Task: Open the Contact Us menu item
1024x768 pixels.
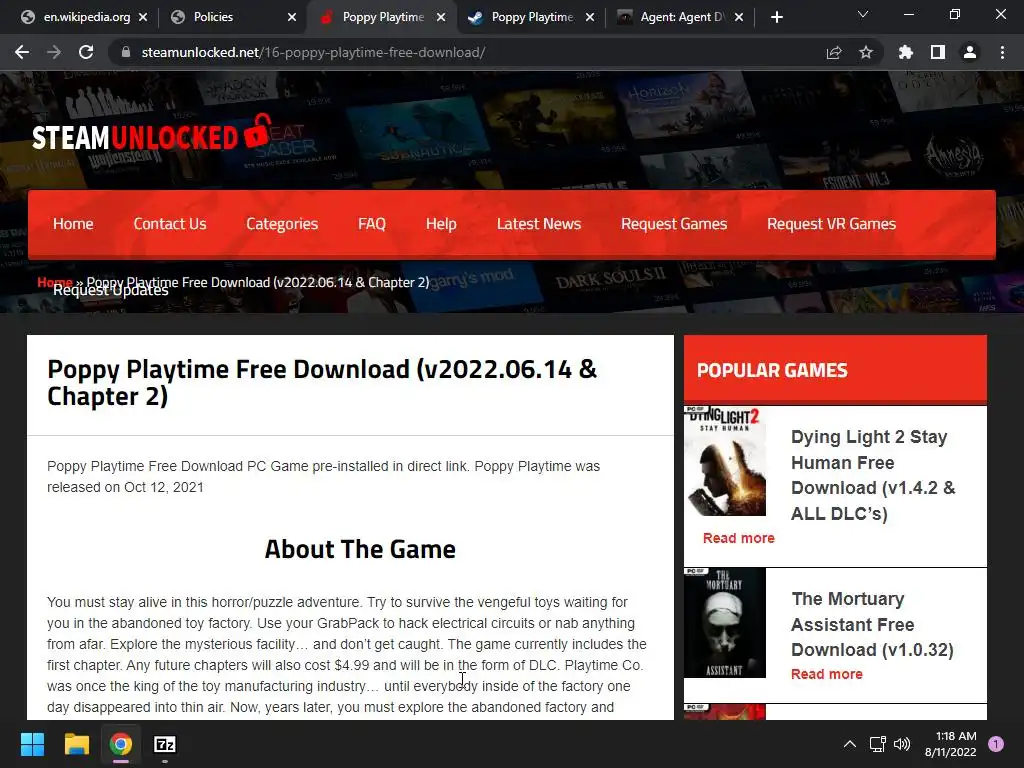Action: [170, 224]
